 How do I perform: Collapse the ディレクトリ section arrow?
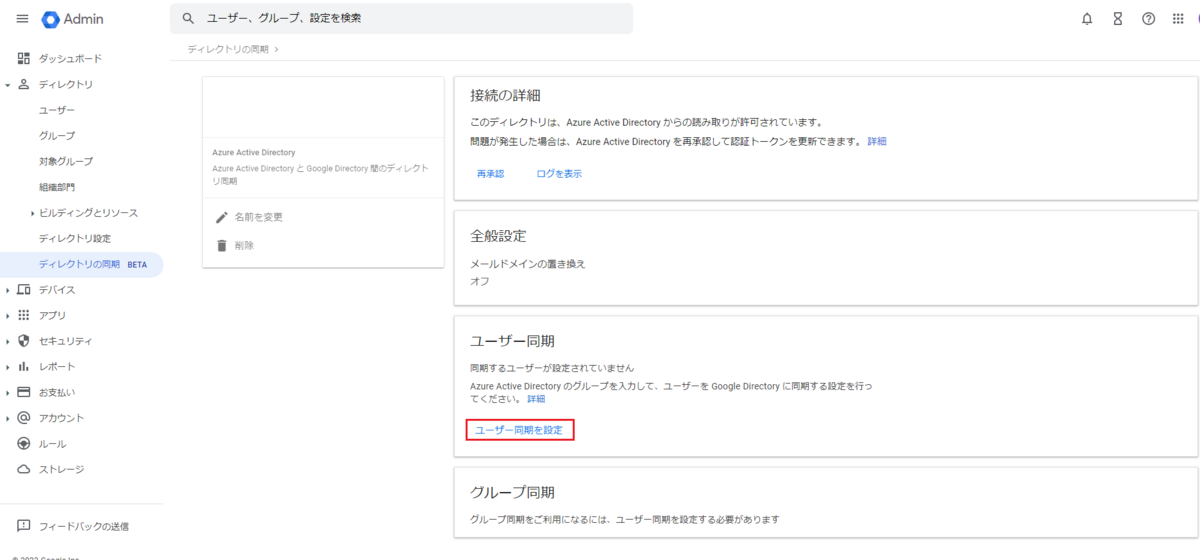coord(8,85)
